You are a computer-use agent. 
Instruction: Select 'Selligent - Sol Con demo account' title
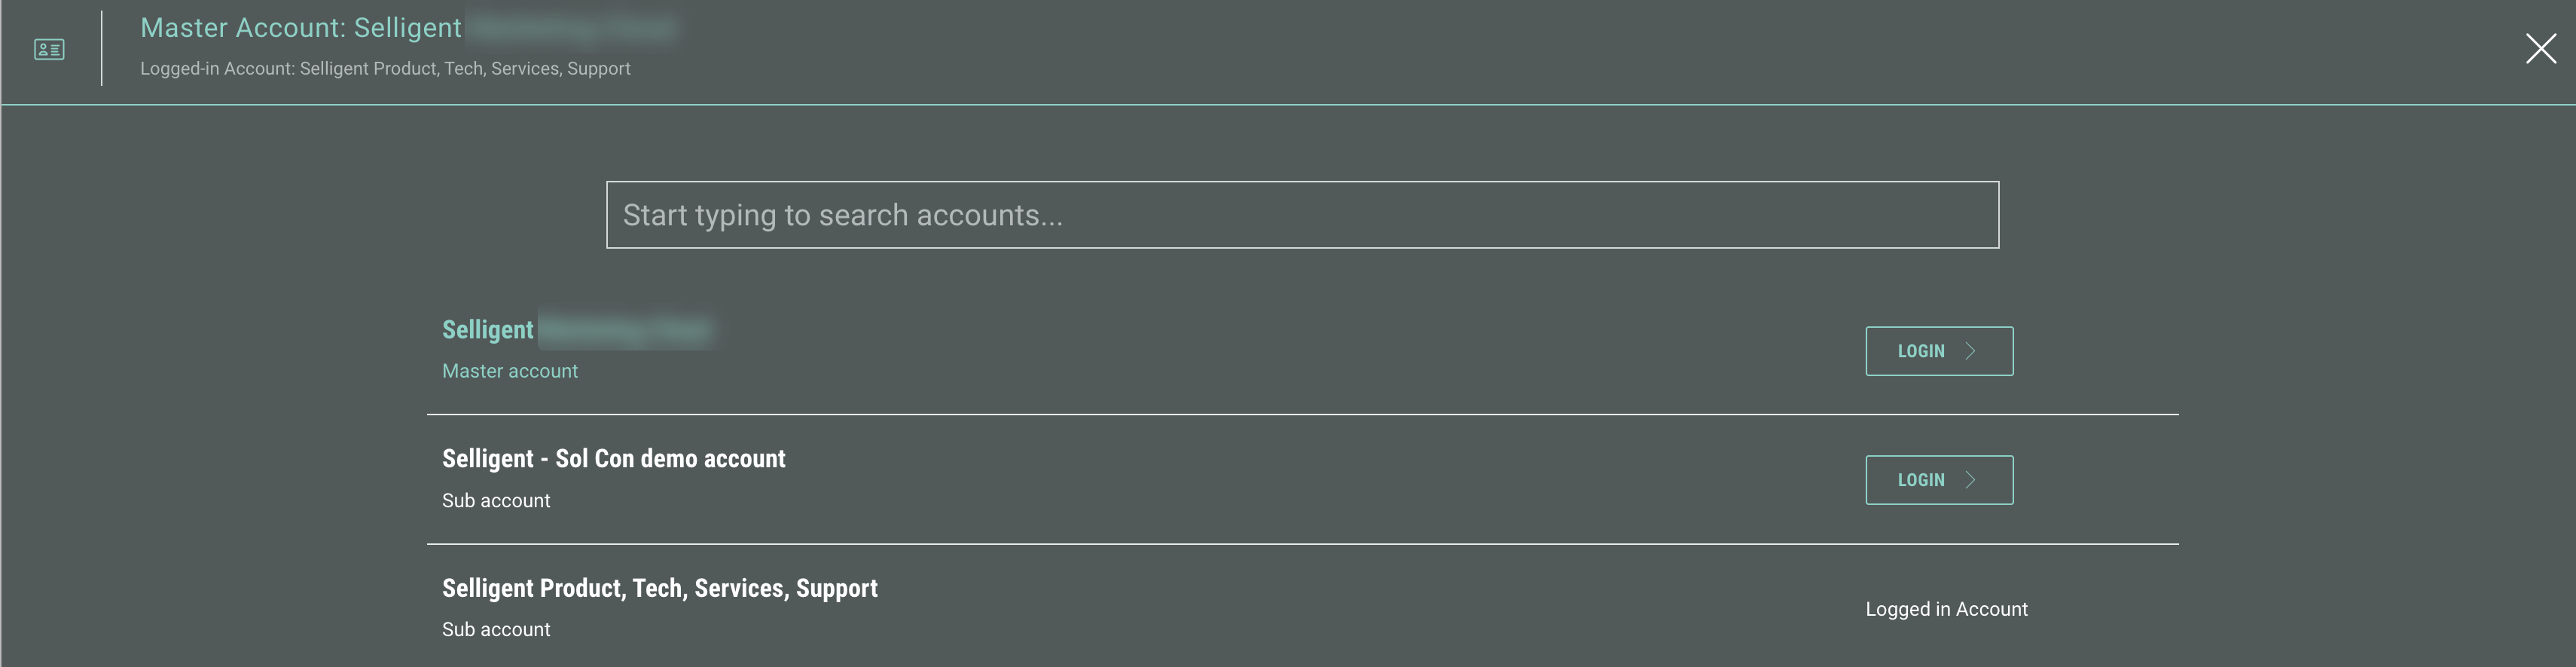613,459
